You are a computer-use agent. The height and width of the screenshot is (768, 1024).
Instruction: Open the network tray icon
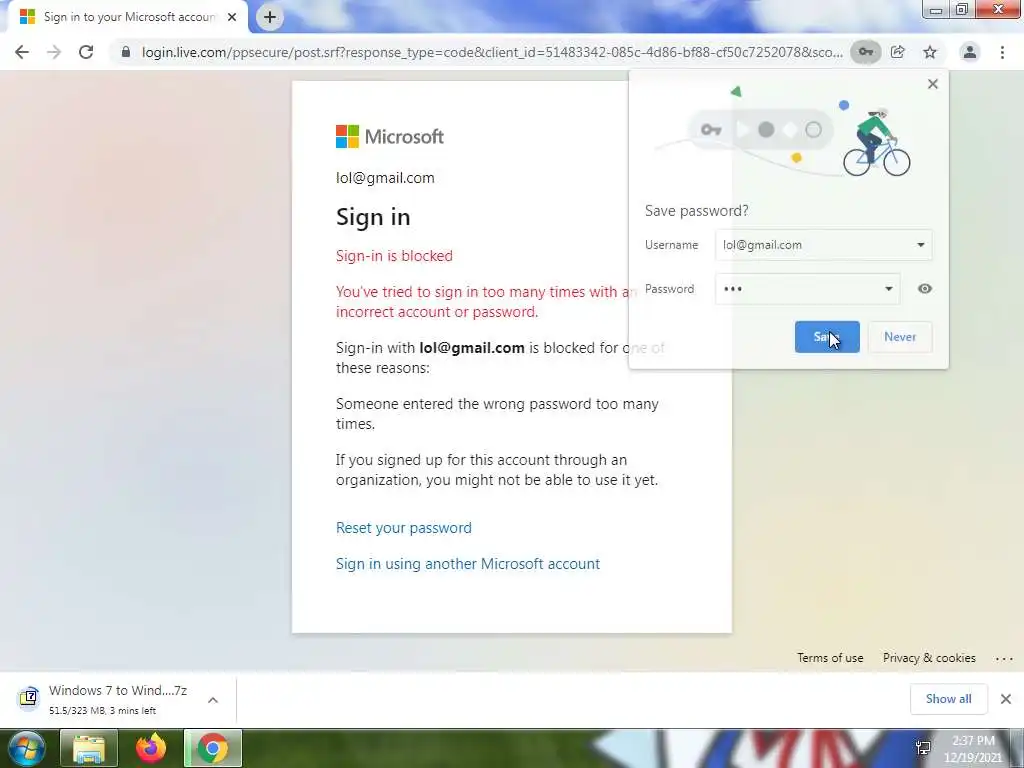923,748
